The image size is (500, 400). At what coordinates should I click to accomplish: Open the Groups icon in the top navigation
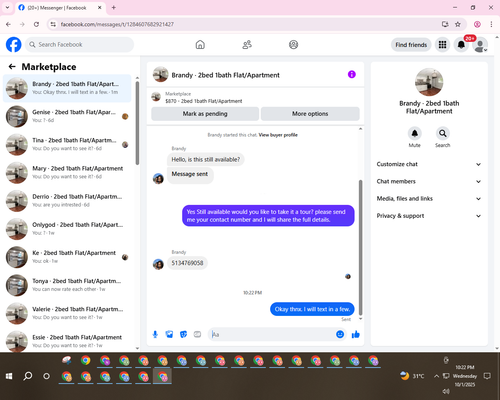[293, 45]
